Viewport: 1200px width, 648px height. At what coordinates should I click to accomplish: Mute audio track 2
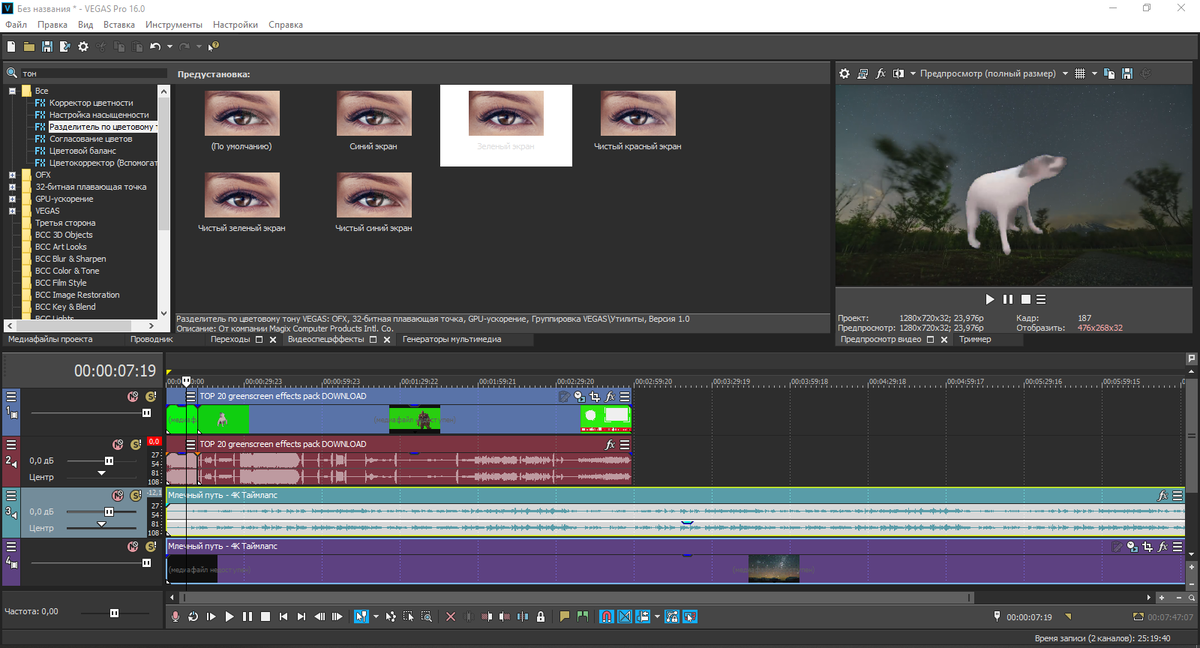[118, 444]
